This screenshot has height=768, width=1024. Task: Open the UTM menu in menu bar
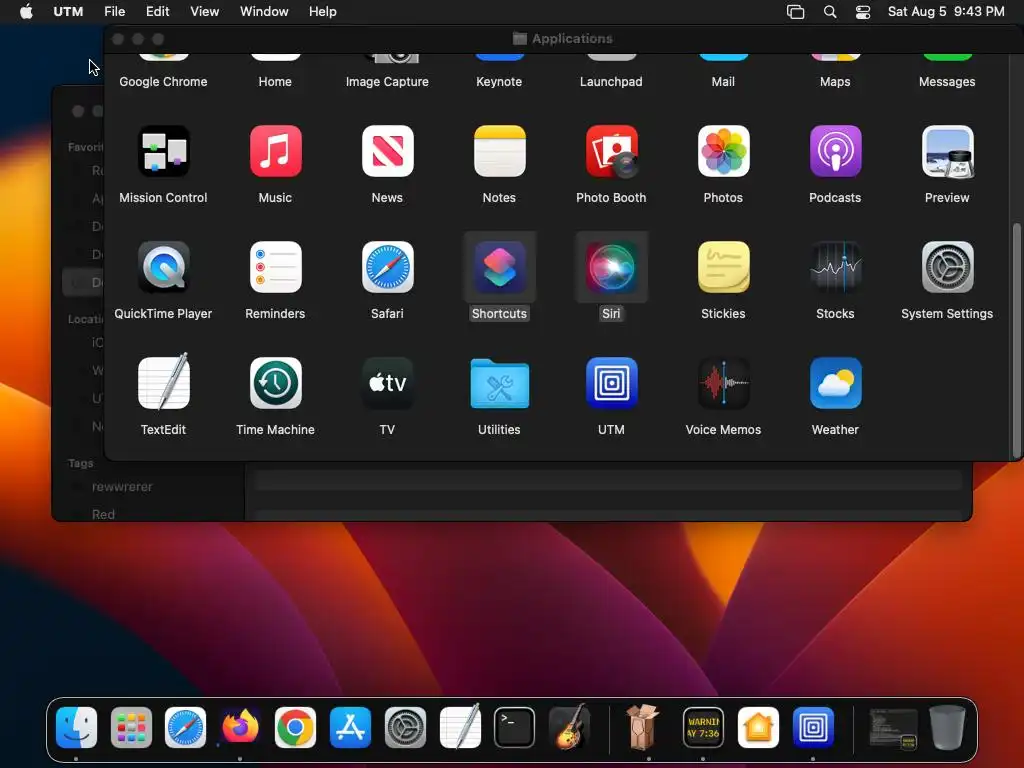(68, 11)
